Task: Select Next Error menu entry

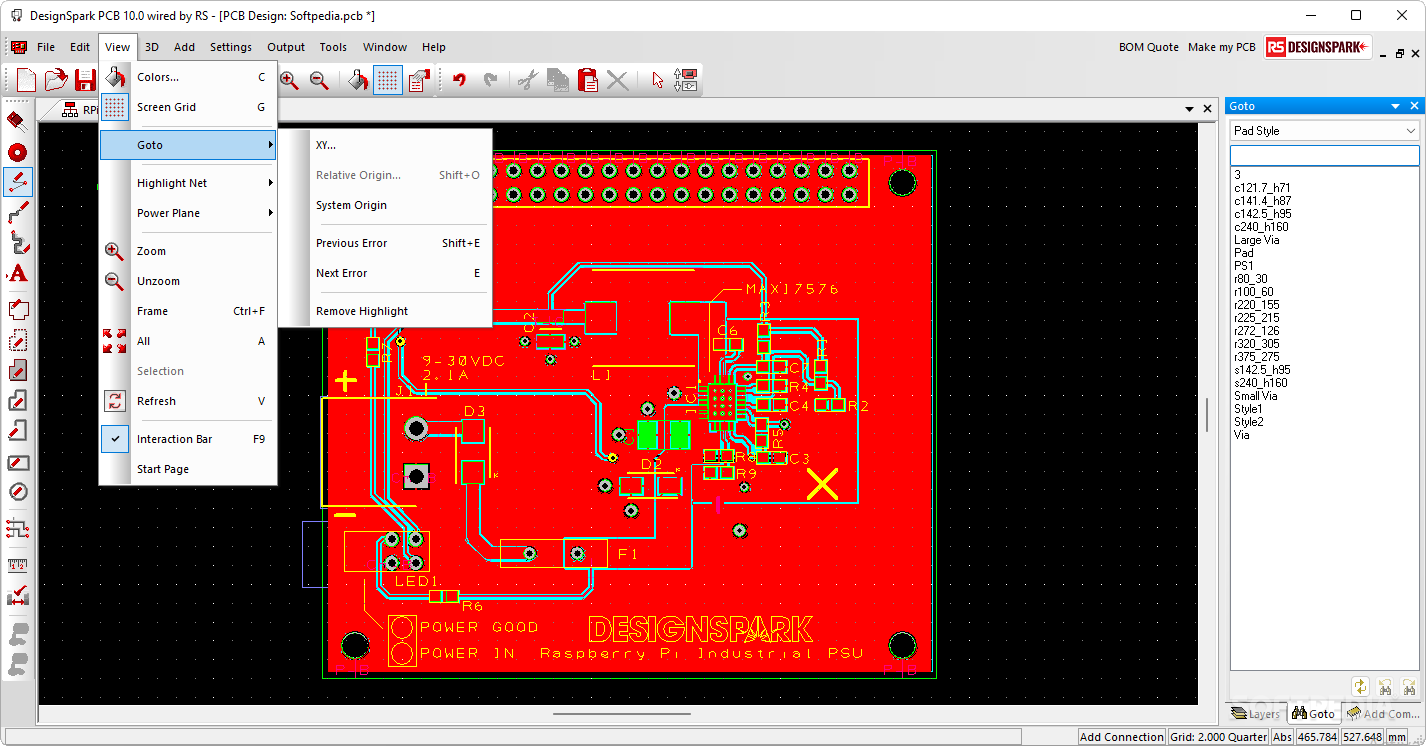Action: pos(385,273)
